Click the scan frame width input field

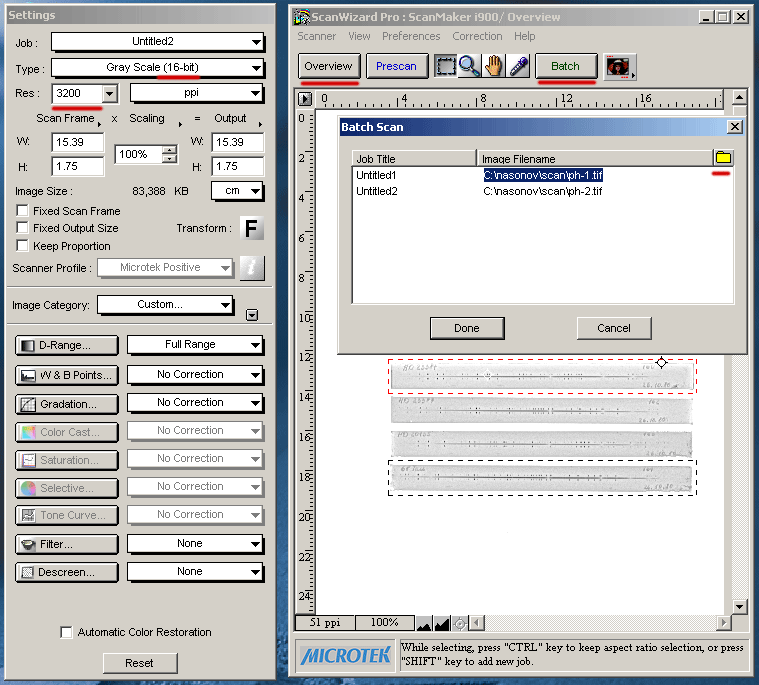click(78, 142)
